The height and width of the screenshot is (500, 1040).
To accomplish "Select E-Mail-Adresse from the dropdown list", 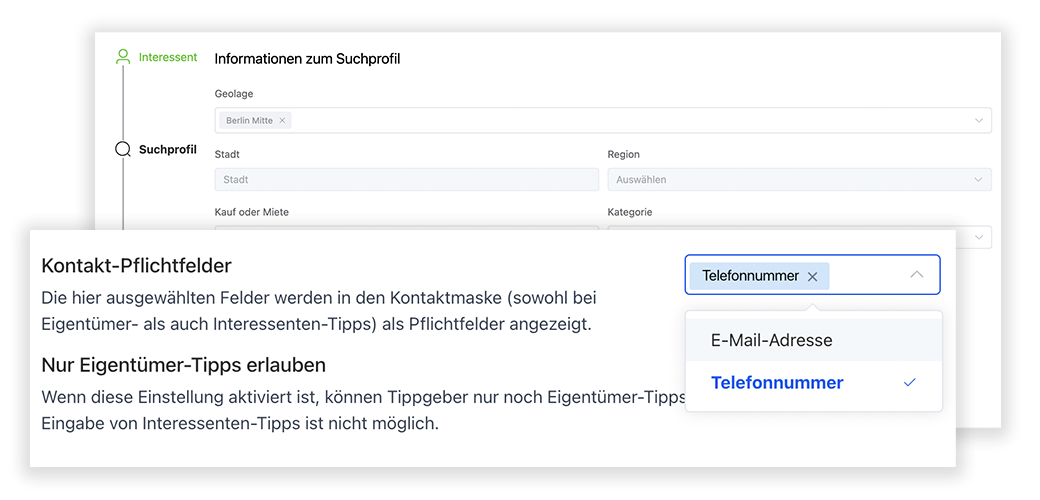I will coord(813,340).
